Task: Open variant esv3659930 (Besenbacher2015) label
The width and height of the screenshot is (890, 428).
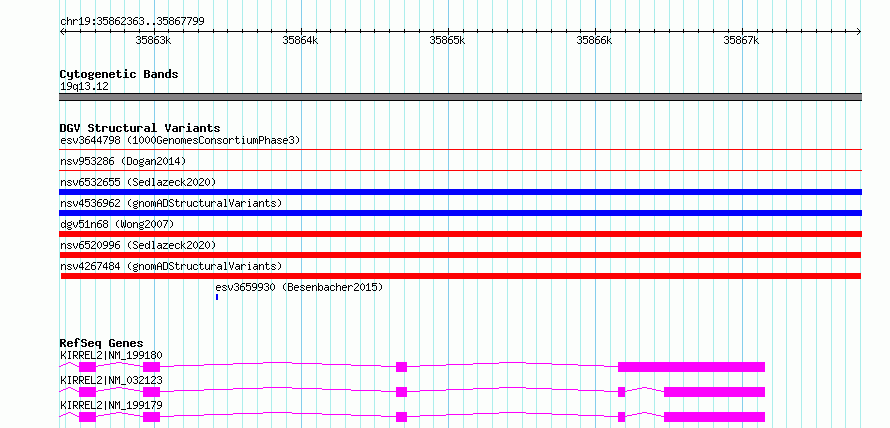Action: click(299, 287)
